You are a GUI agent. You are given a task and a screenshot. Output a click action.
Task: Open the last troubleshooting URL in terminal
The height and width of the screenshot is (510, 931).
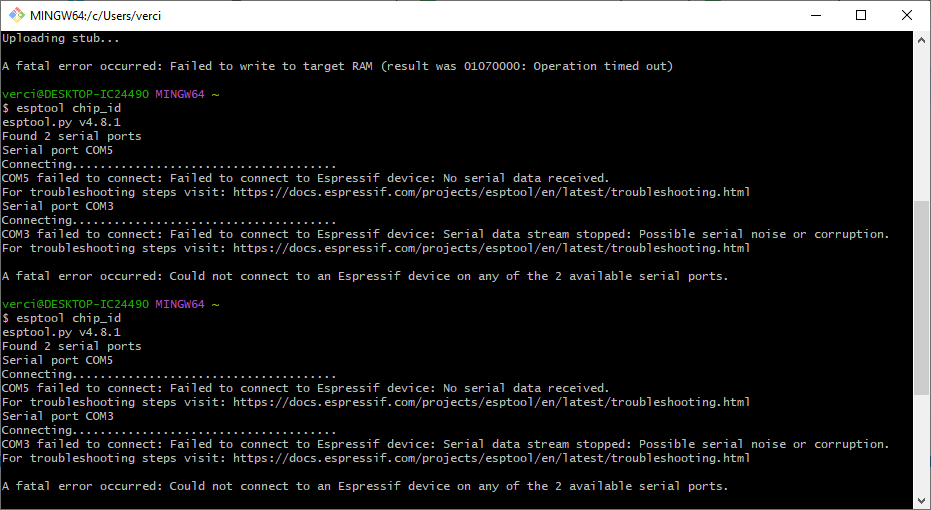coord(491,458)
